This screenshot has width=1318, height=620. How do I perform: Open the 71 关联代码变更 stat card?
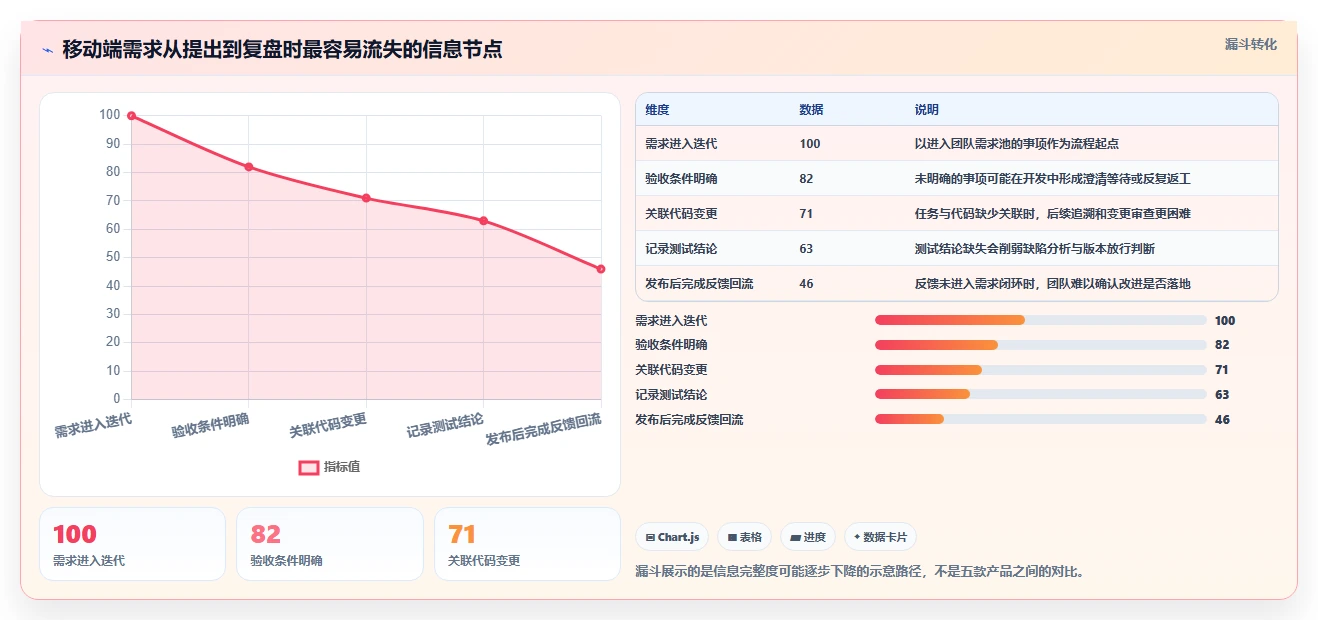tap(527, 544)
